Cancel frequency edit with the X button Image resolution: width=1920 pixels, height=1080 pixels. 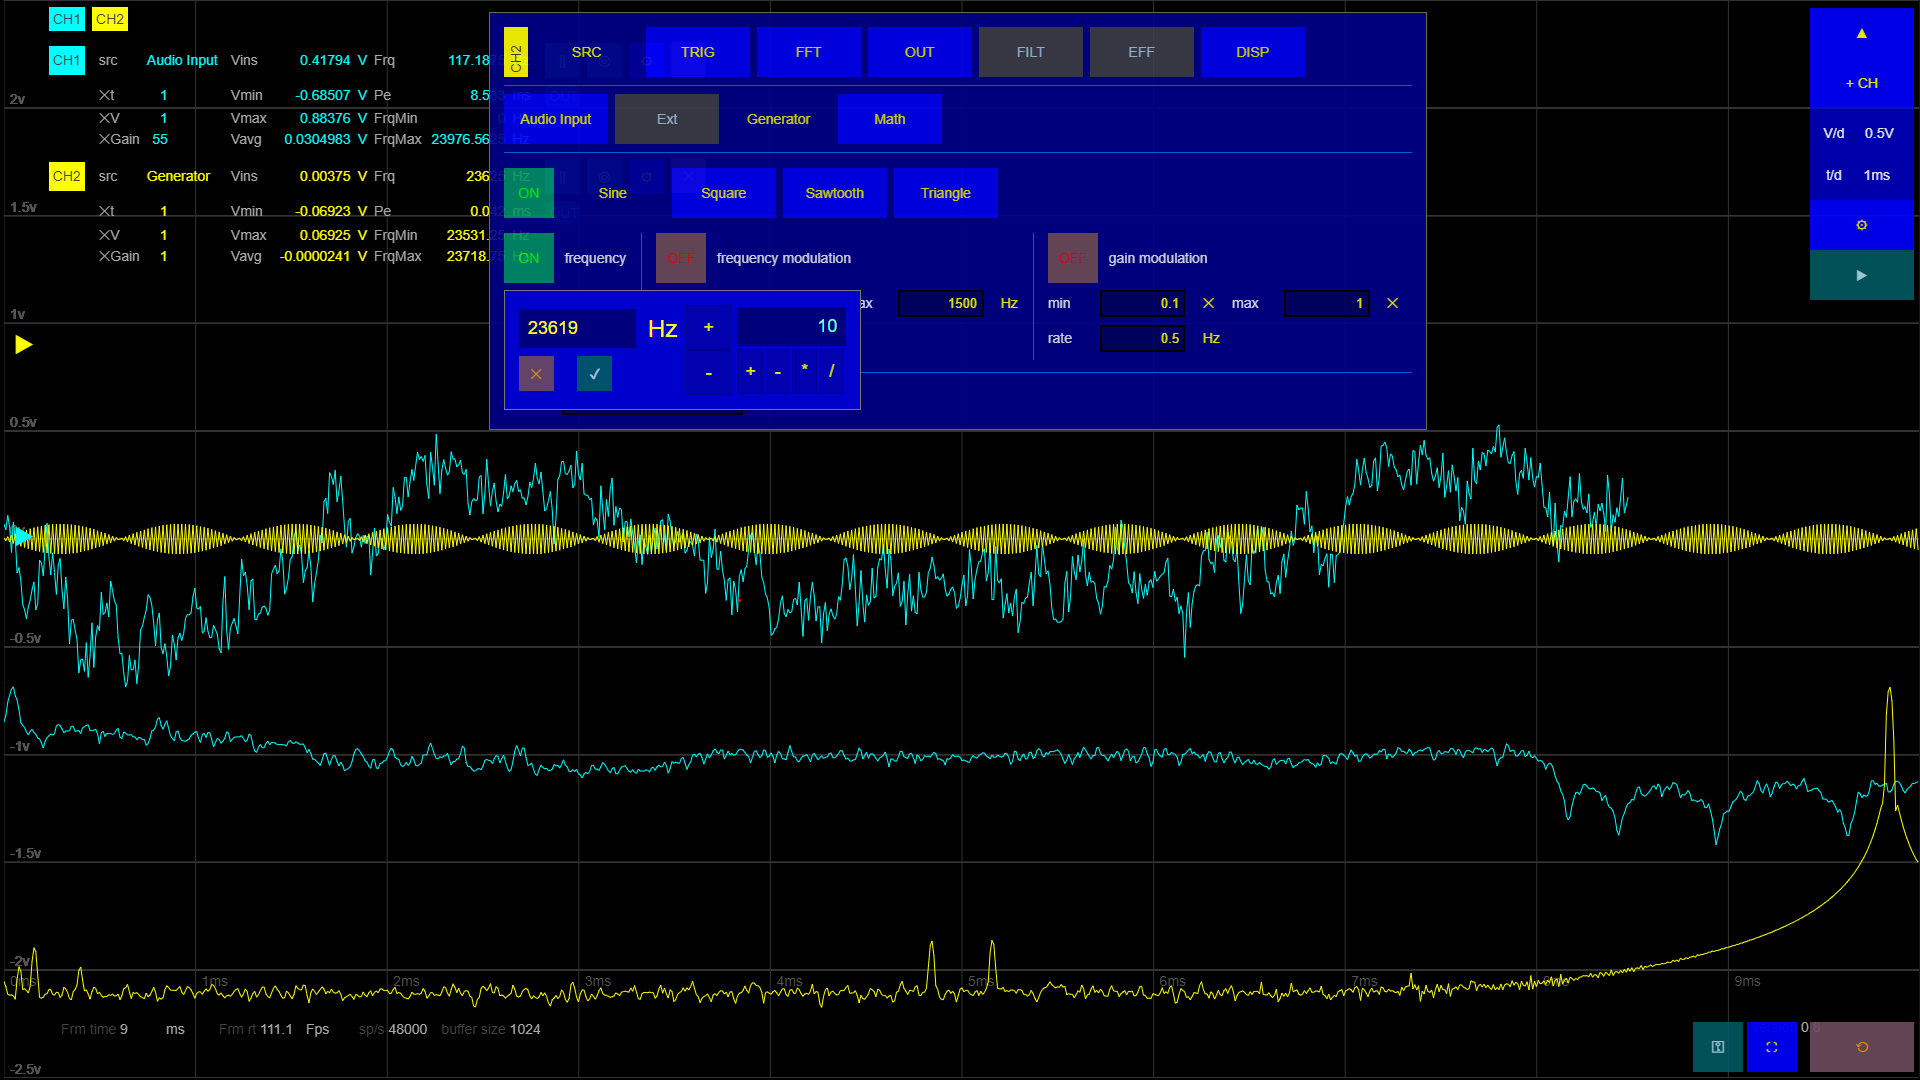click(536, 374)
